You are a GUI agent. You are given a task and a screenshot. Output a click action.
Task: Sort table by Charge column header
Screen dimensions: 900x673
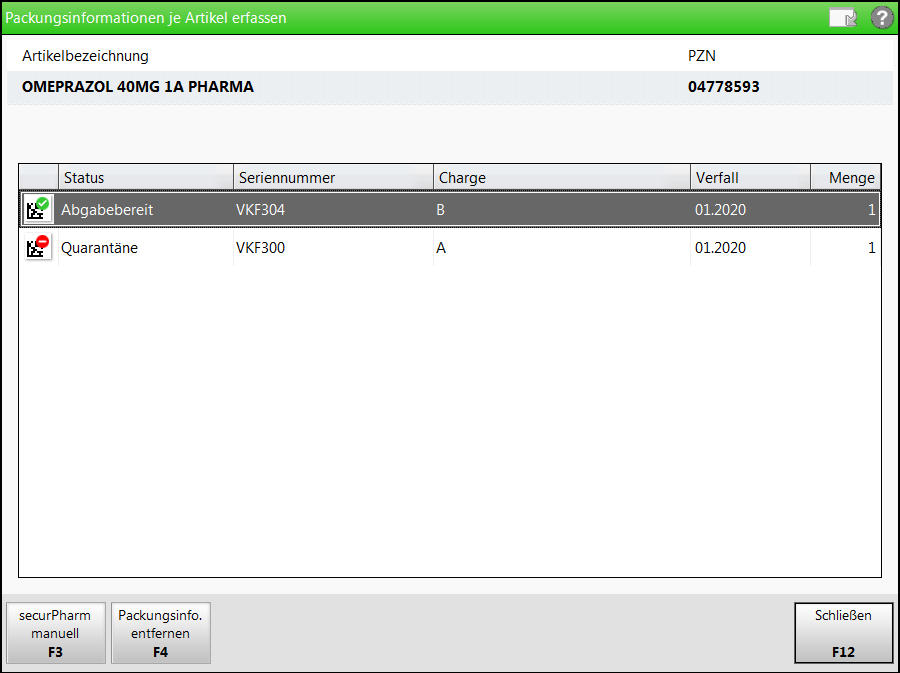[x=562, y=177]
